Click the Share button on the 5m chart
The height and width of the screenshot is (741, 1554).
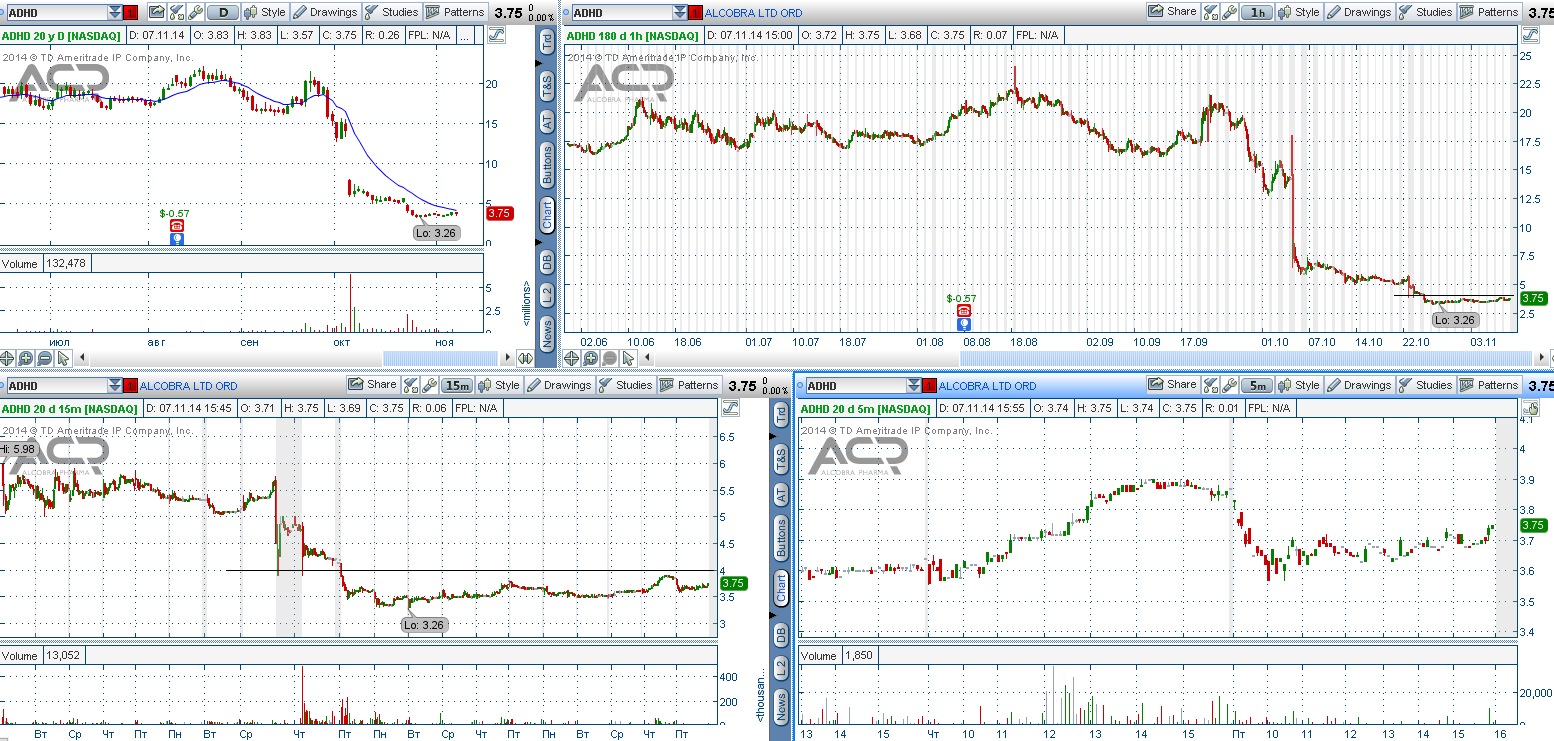click(1172, 385)
